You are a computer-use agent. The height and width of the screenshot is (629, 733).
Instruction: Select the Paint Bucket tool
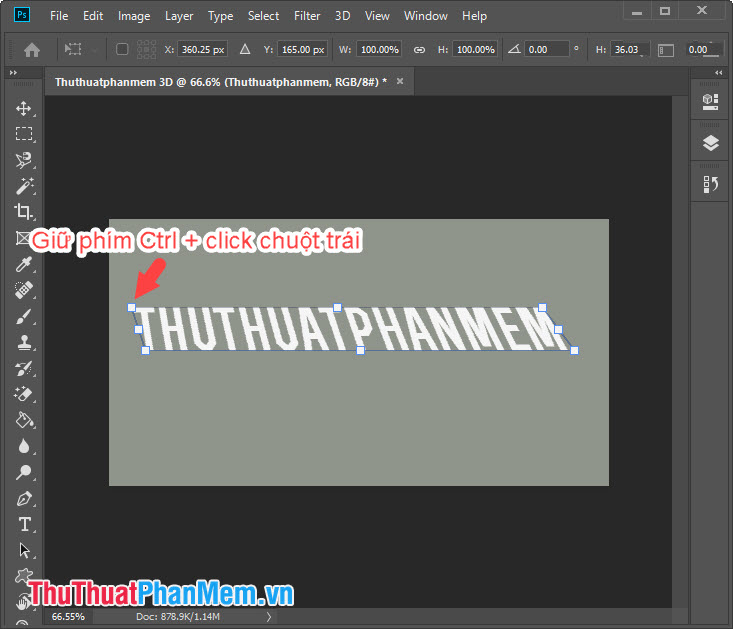23,420
